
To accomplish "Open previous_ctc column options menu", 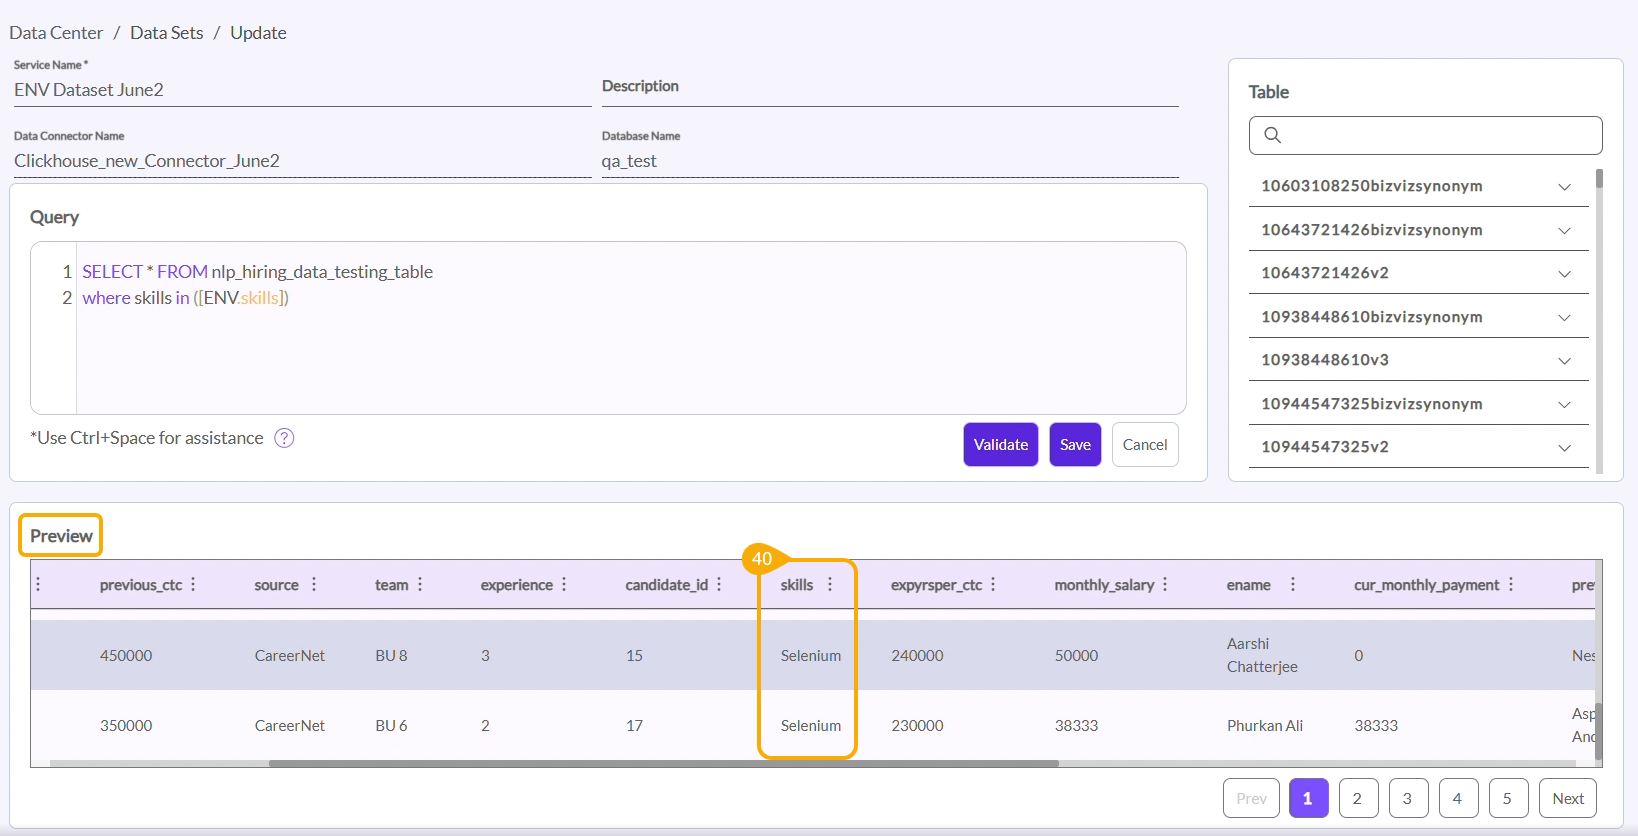I will [193, 585].
